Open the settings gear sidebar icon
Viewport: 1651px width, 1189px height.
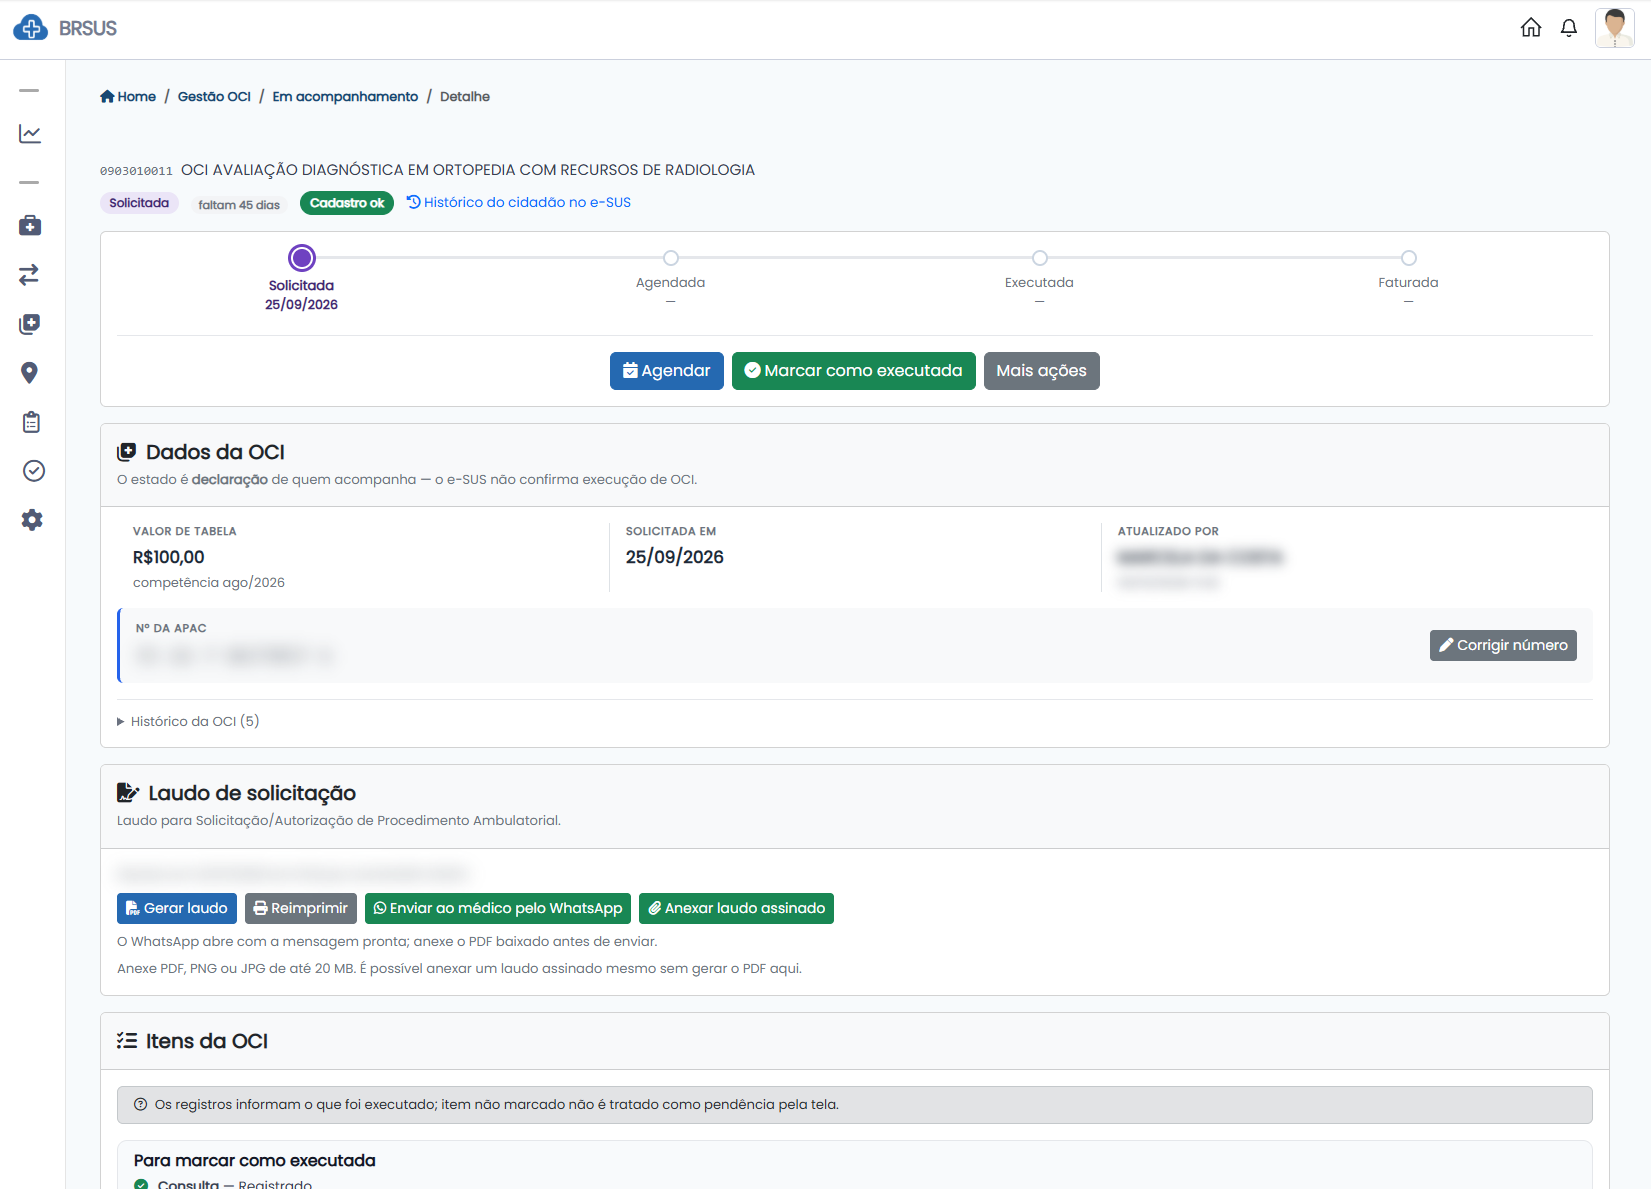[32, 520]
